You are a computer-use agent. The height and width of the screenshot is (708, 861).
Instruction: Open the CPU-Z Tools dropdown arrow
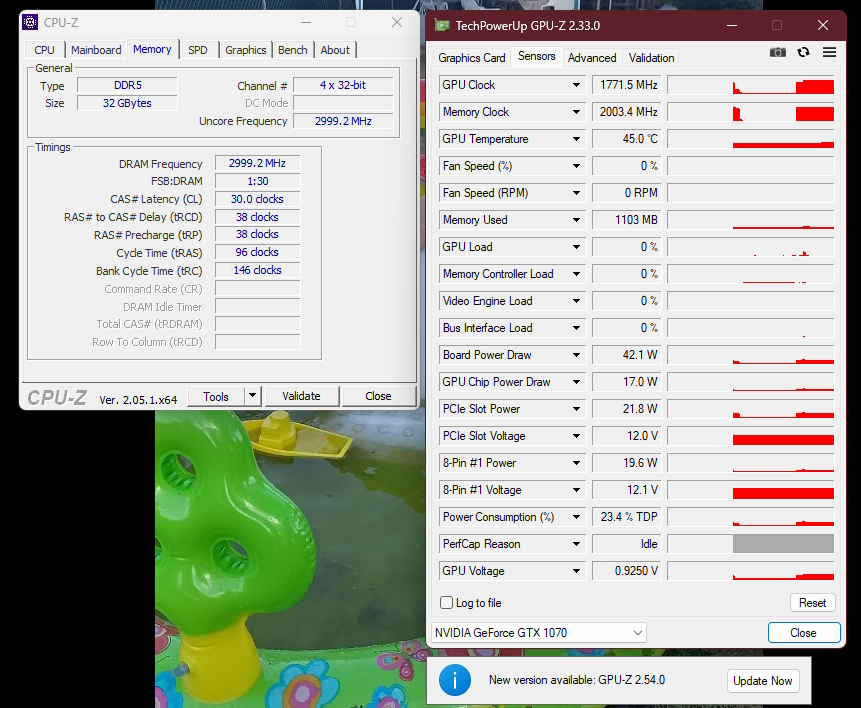(x=252, y=395)
